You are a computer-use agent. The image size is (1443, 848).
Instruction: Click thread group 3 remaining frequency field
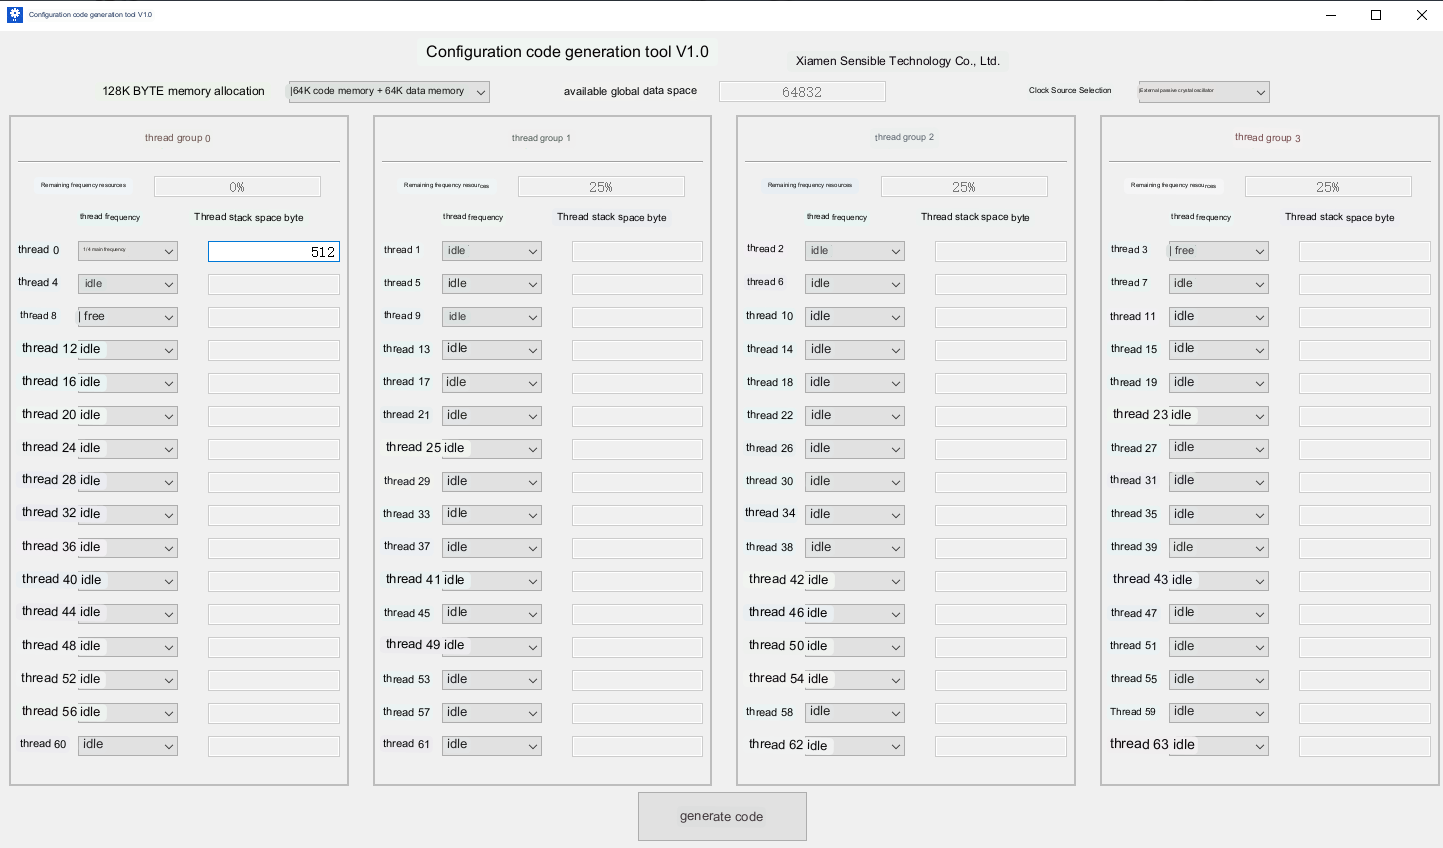click(1328, 187)
